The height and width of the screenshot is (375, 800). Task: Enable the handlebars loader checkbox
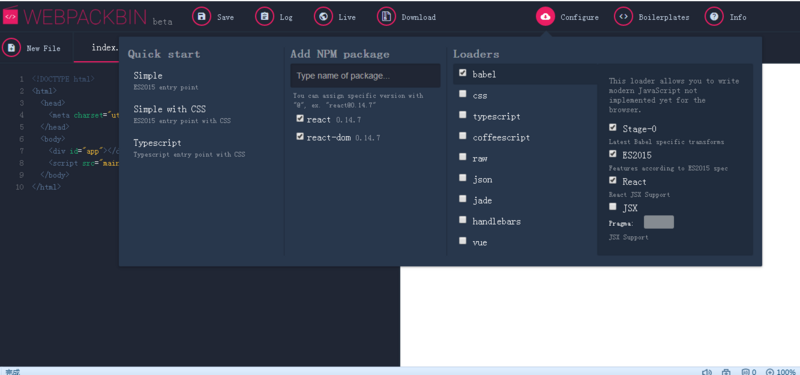462,220
